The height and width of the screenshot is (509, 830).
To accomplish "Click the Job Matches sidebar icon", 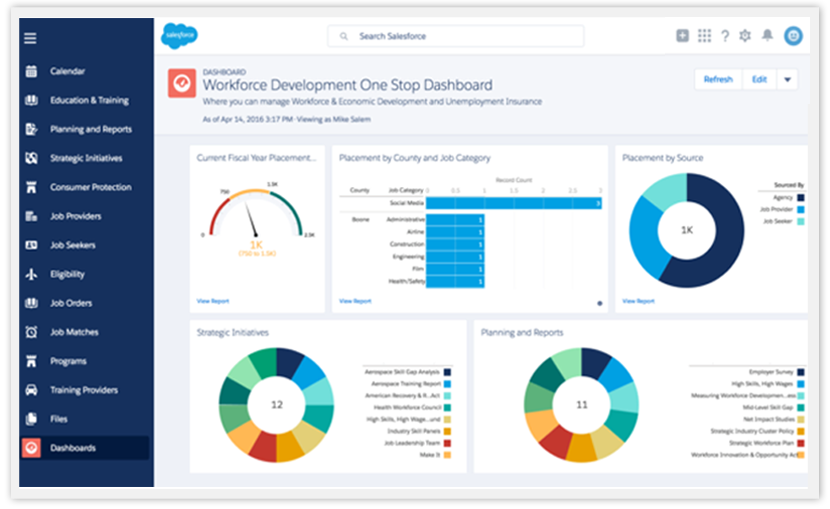I will coord(31,332).
